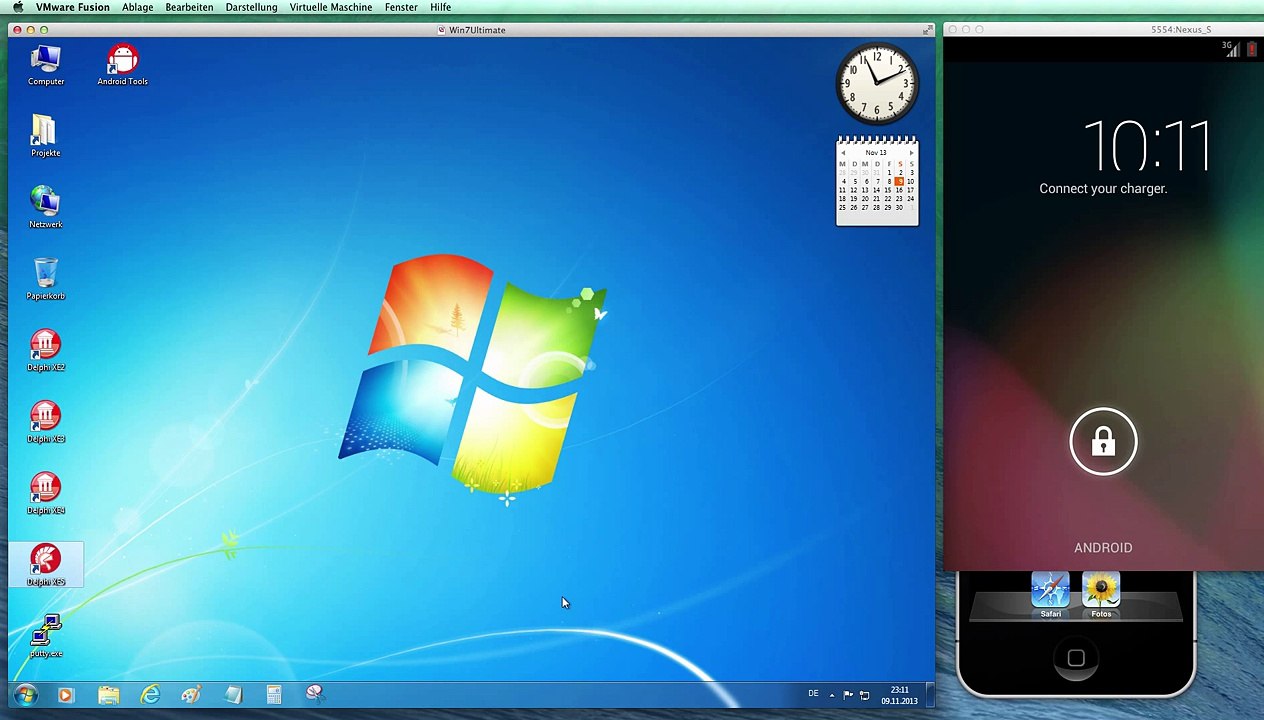Click the 5554:Nexus_S emulator window title
This screenshot has width=1264, height=720.
pyautogui.click(x=1181, y=30)
